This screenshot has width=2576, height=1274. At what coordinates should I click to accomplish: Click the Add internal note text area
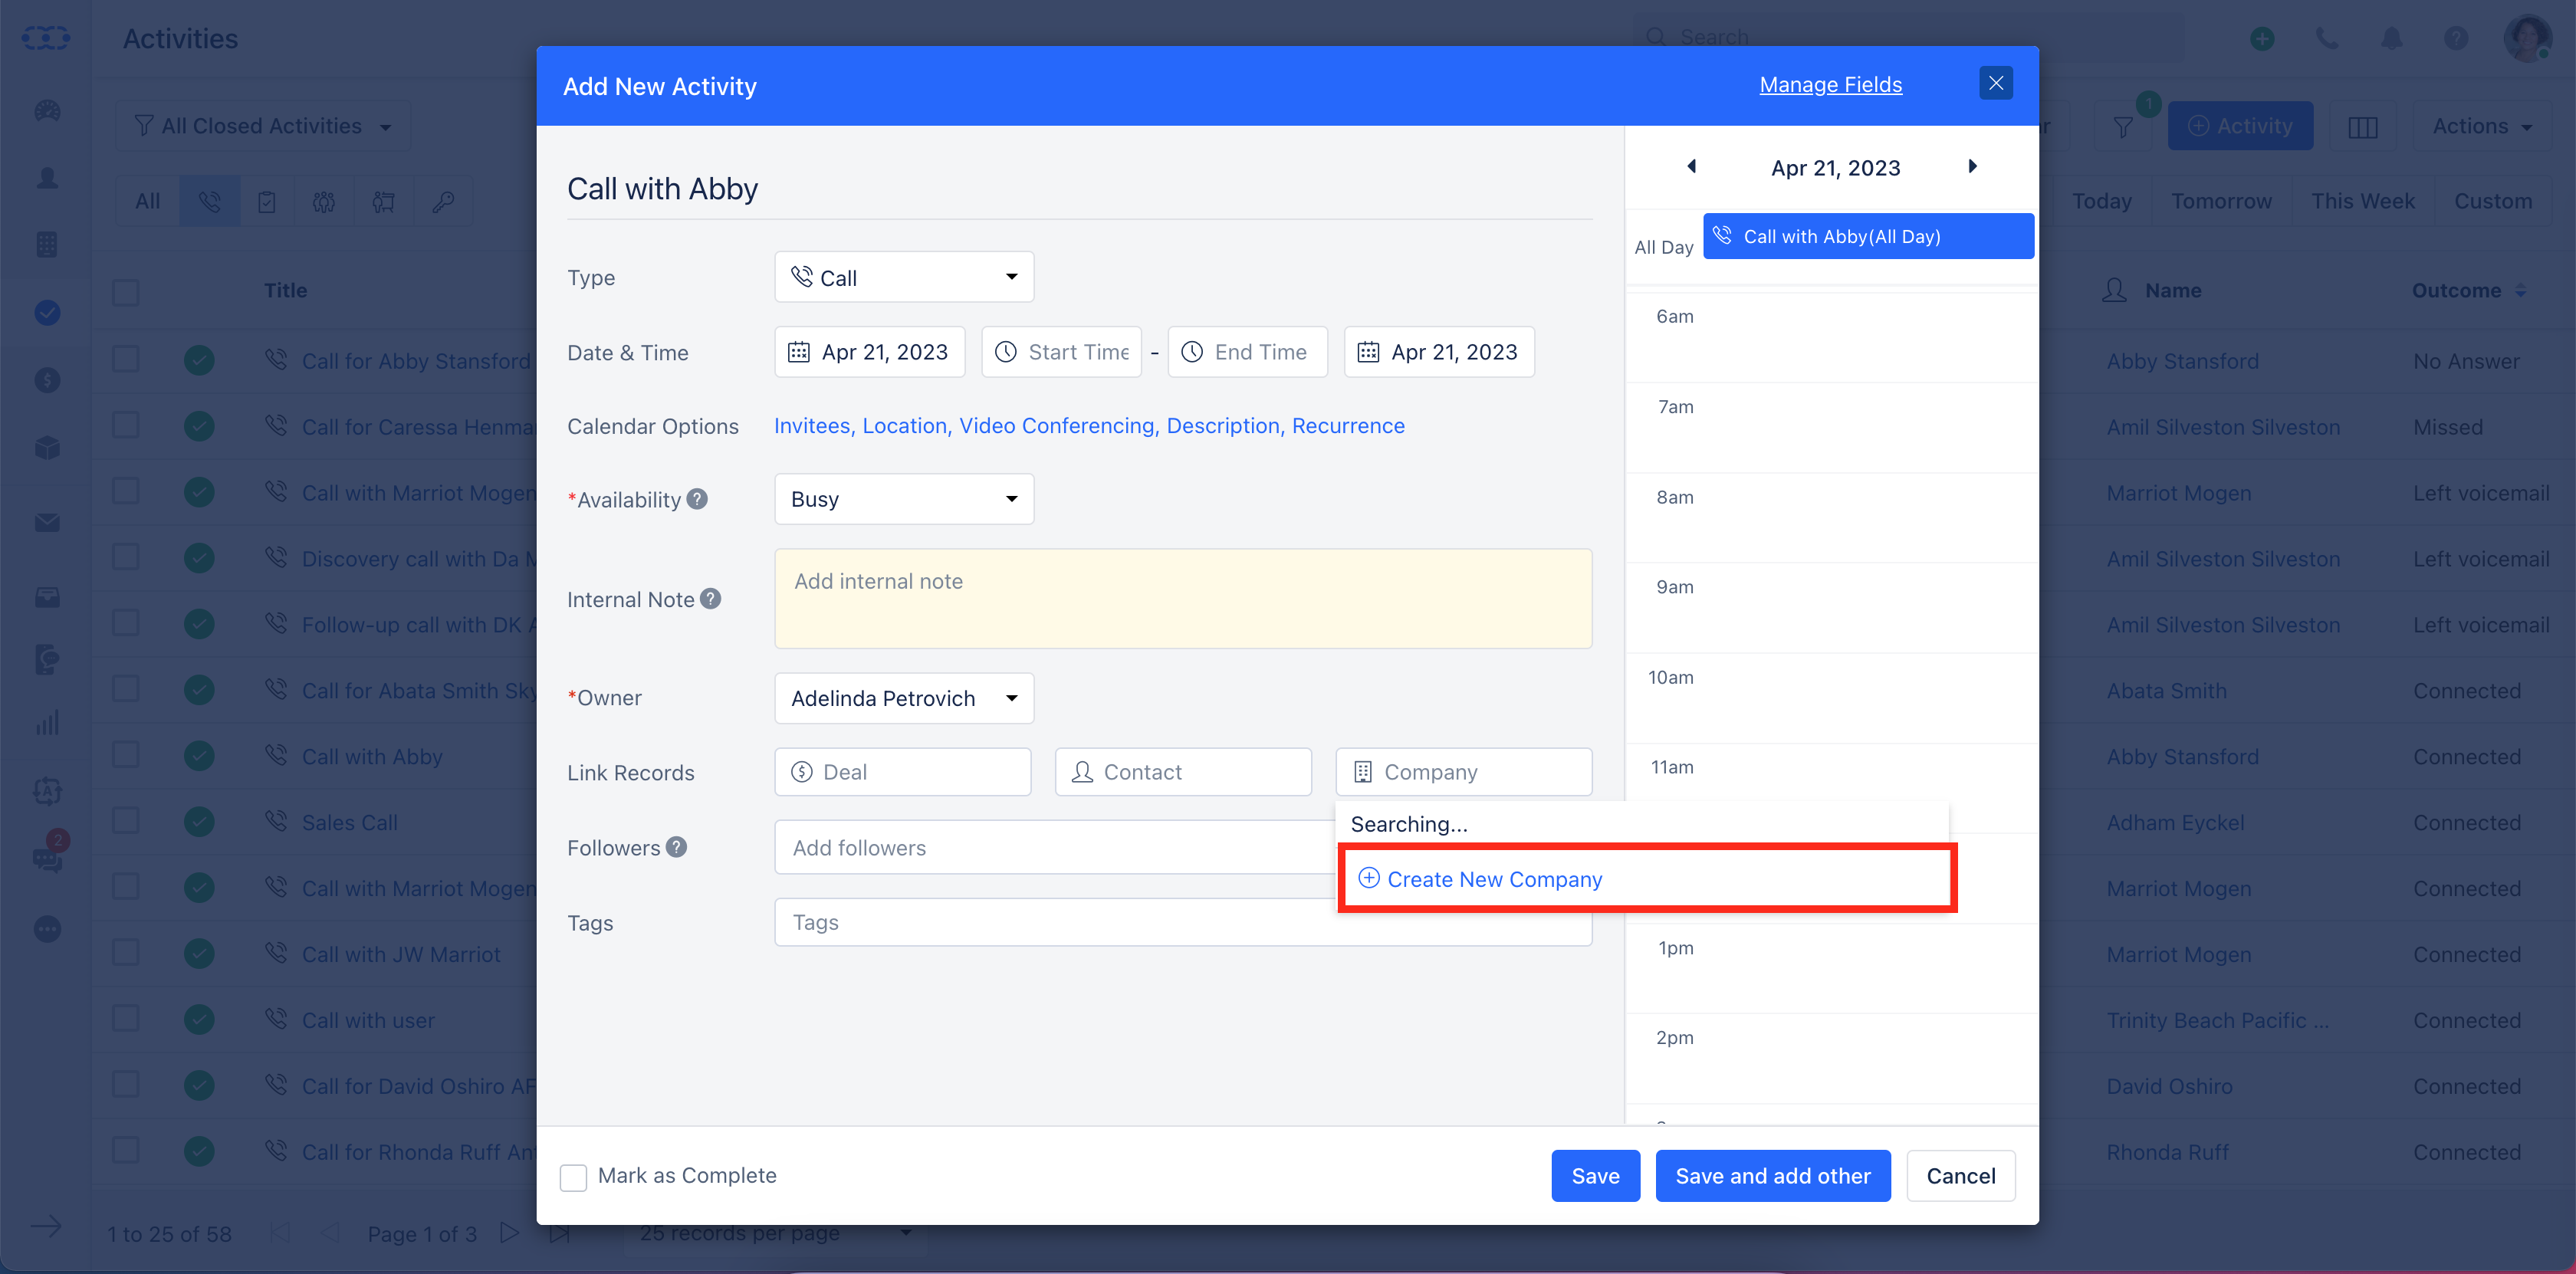pos(1183,598)
